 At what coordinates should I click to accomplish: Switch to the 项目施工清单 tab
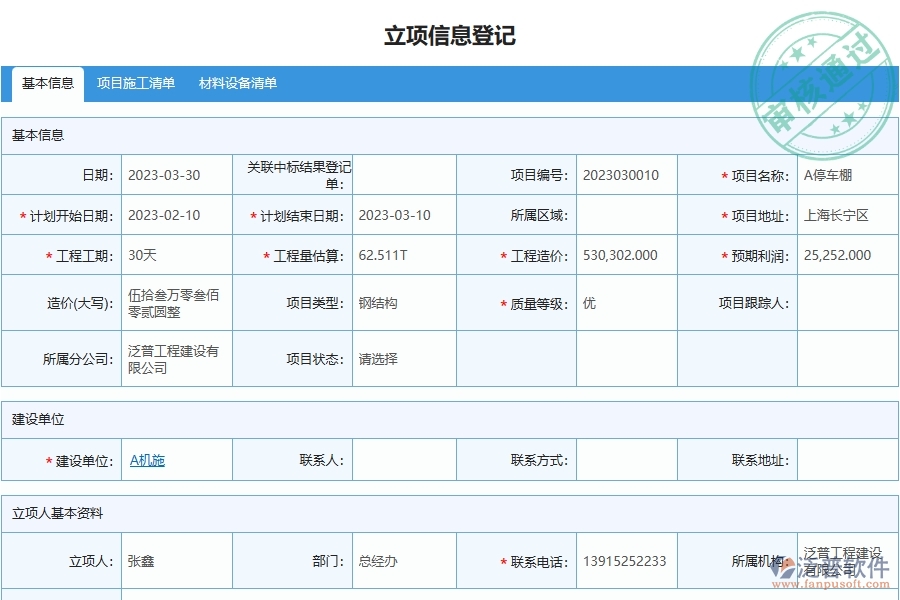(136, 84)
